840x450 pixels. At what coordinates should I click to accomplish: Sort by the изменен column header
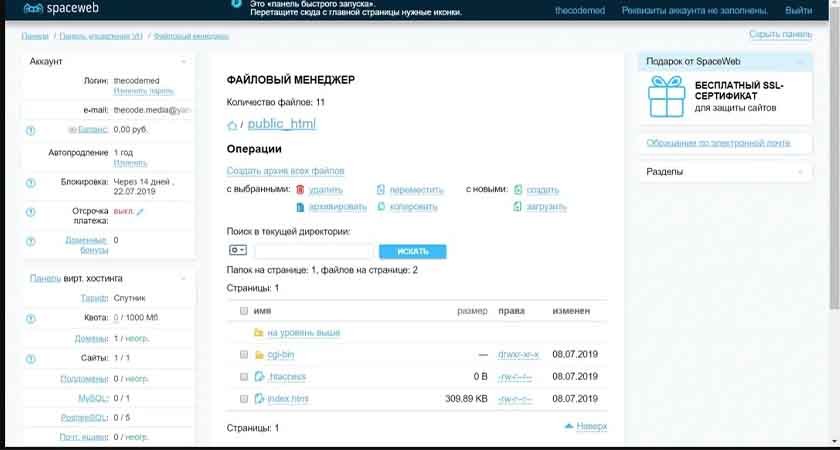pos(571,311)
